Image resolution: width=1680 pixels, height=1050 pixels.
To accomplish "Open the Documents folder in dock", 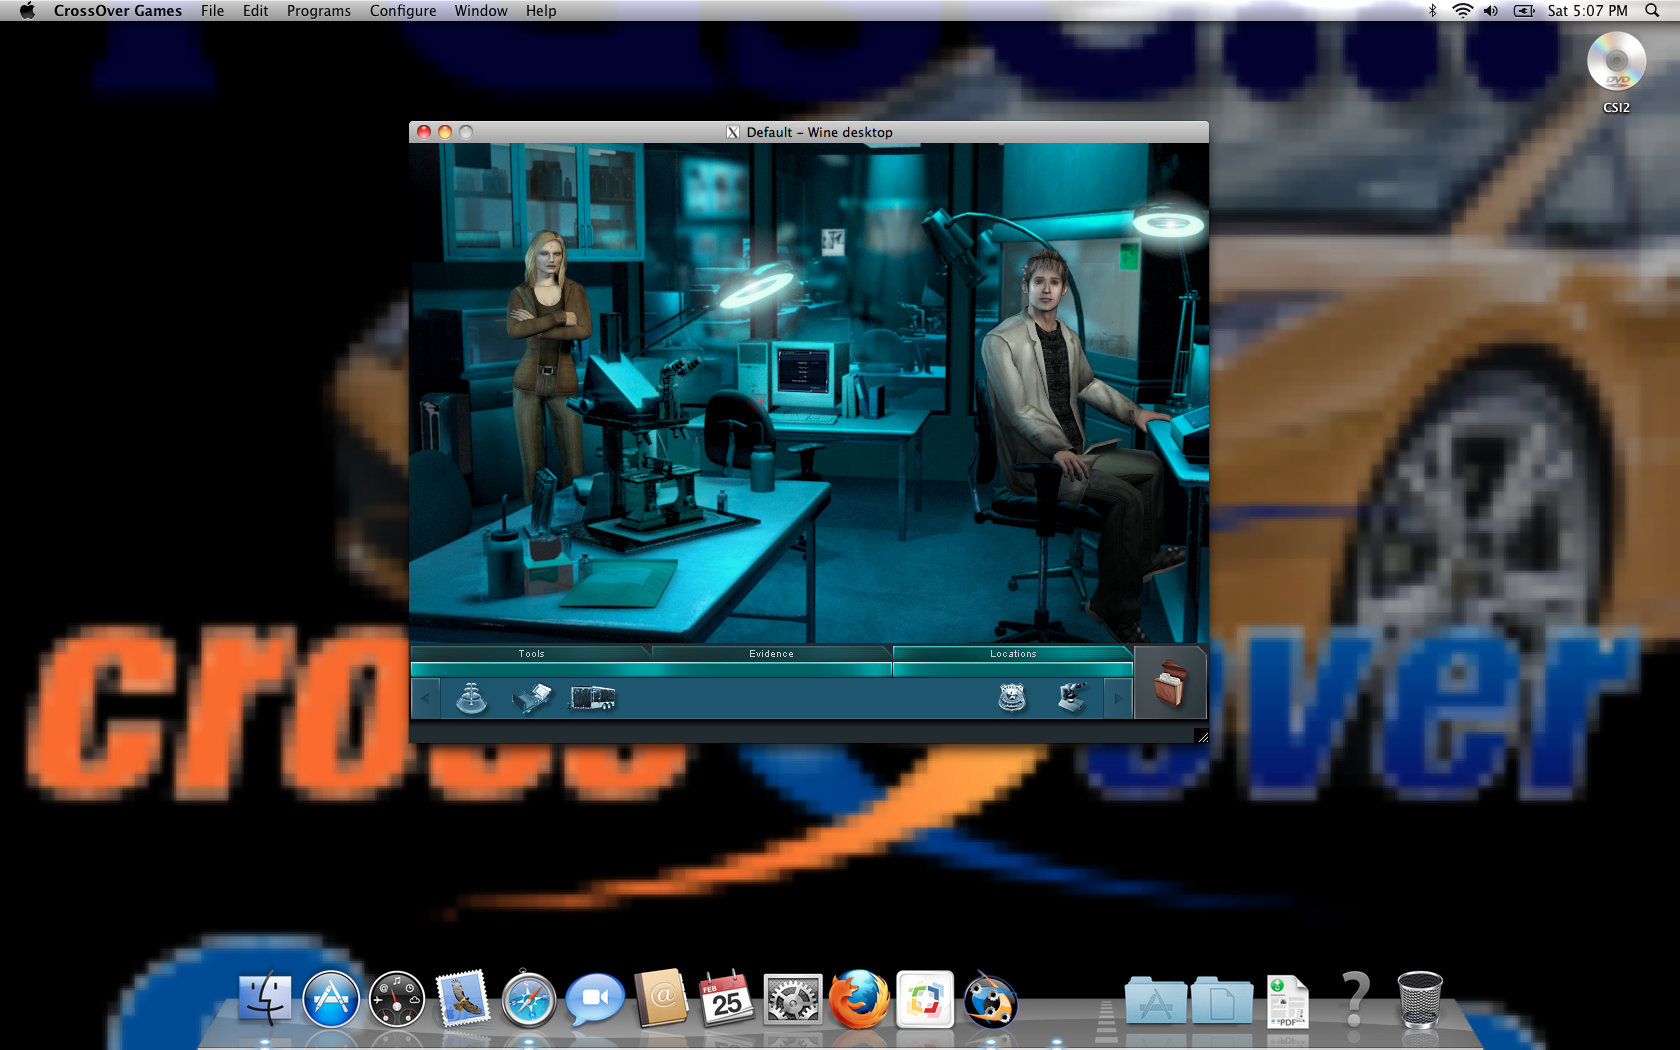I will click(x=1222, y=1000).
